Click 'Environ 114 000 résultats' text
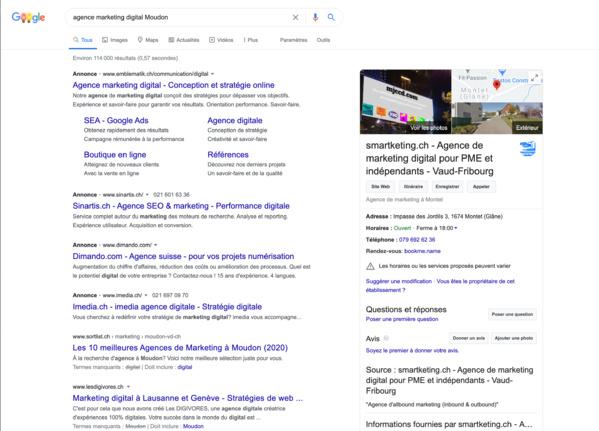 coord(125,58)
